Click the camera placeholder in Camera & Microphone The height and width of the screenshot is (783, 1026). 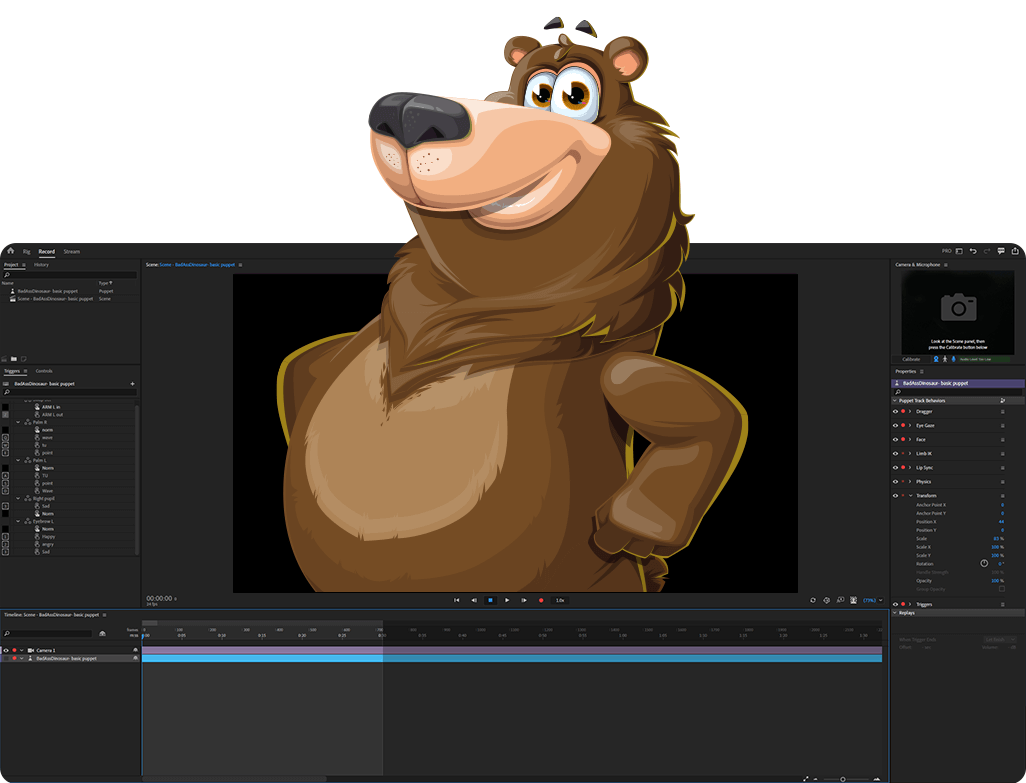point(958,306)
